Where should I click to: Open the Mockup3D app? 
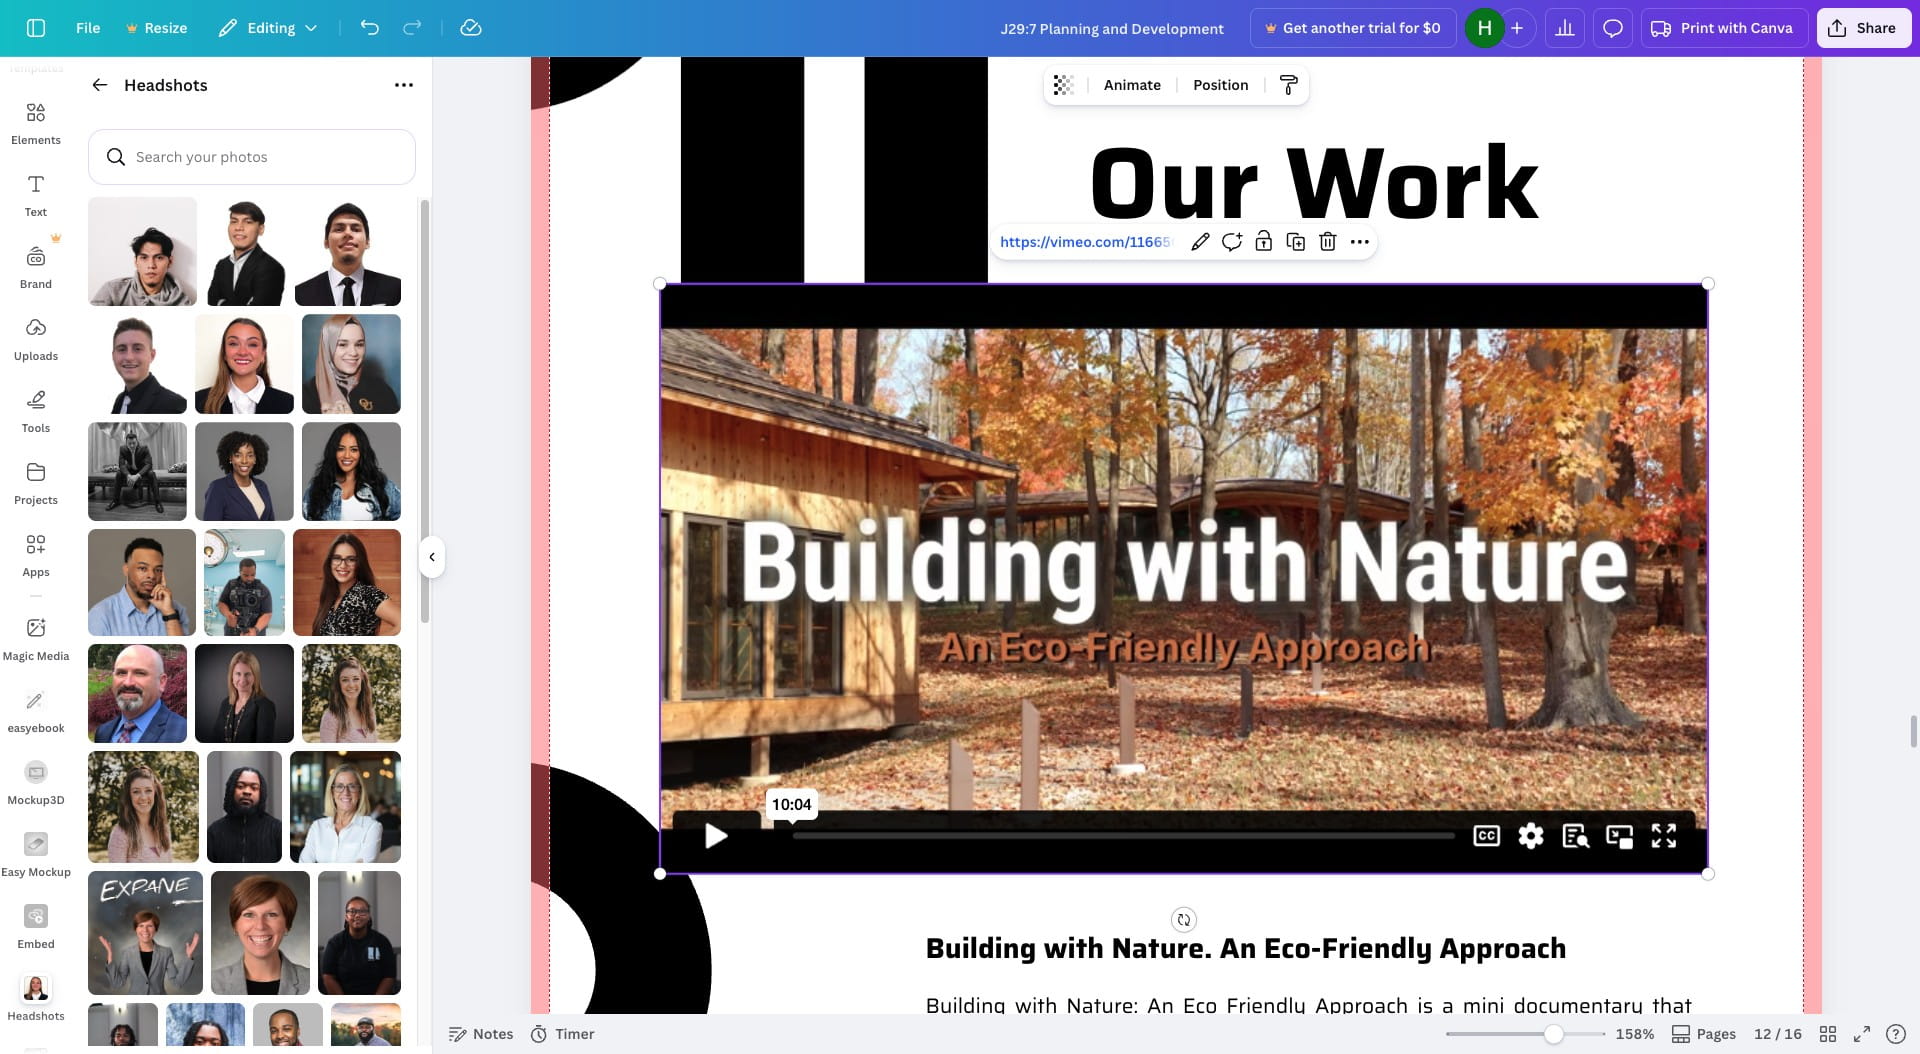click(x=36, y=784)
